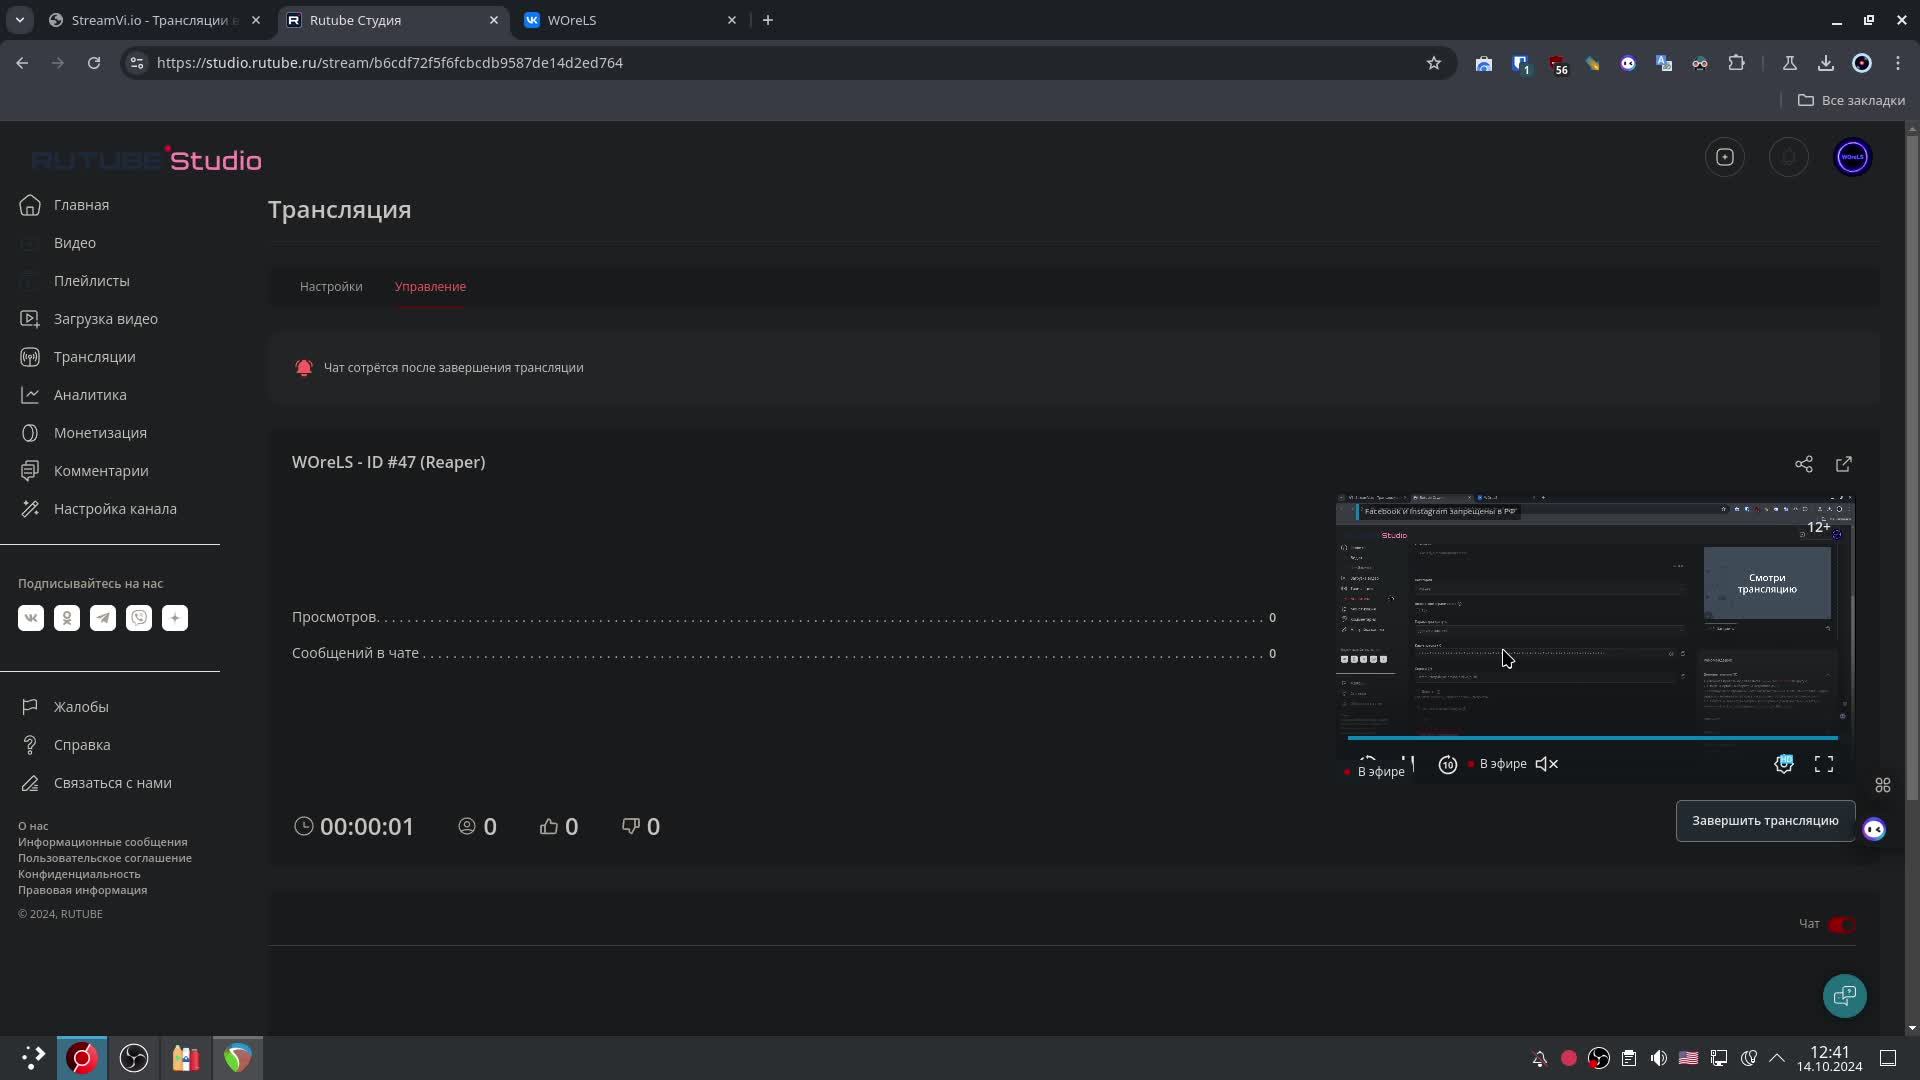Open the floating widget grid icon
The width and height of the screenshot is (1920, 1080).
point(1883,785)
